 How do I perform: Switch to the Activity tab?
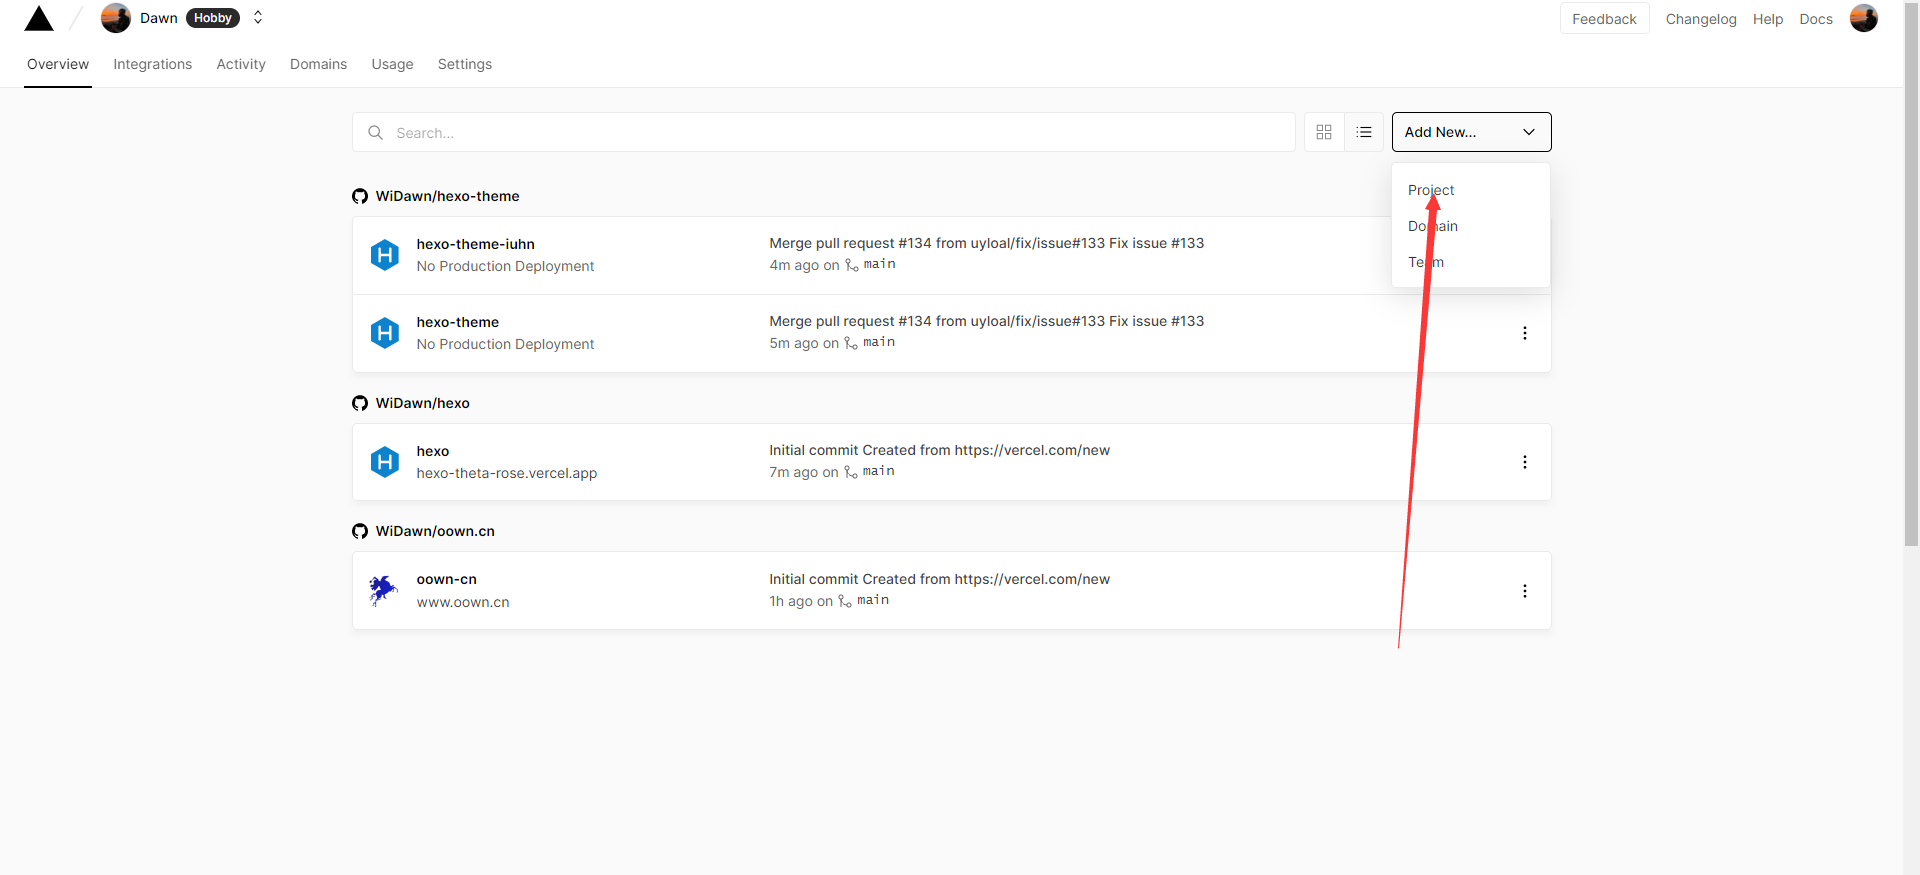(x=241, y=64)
